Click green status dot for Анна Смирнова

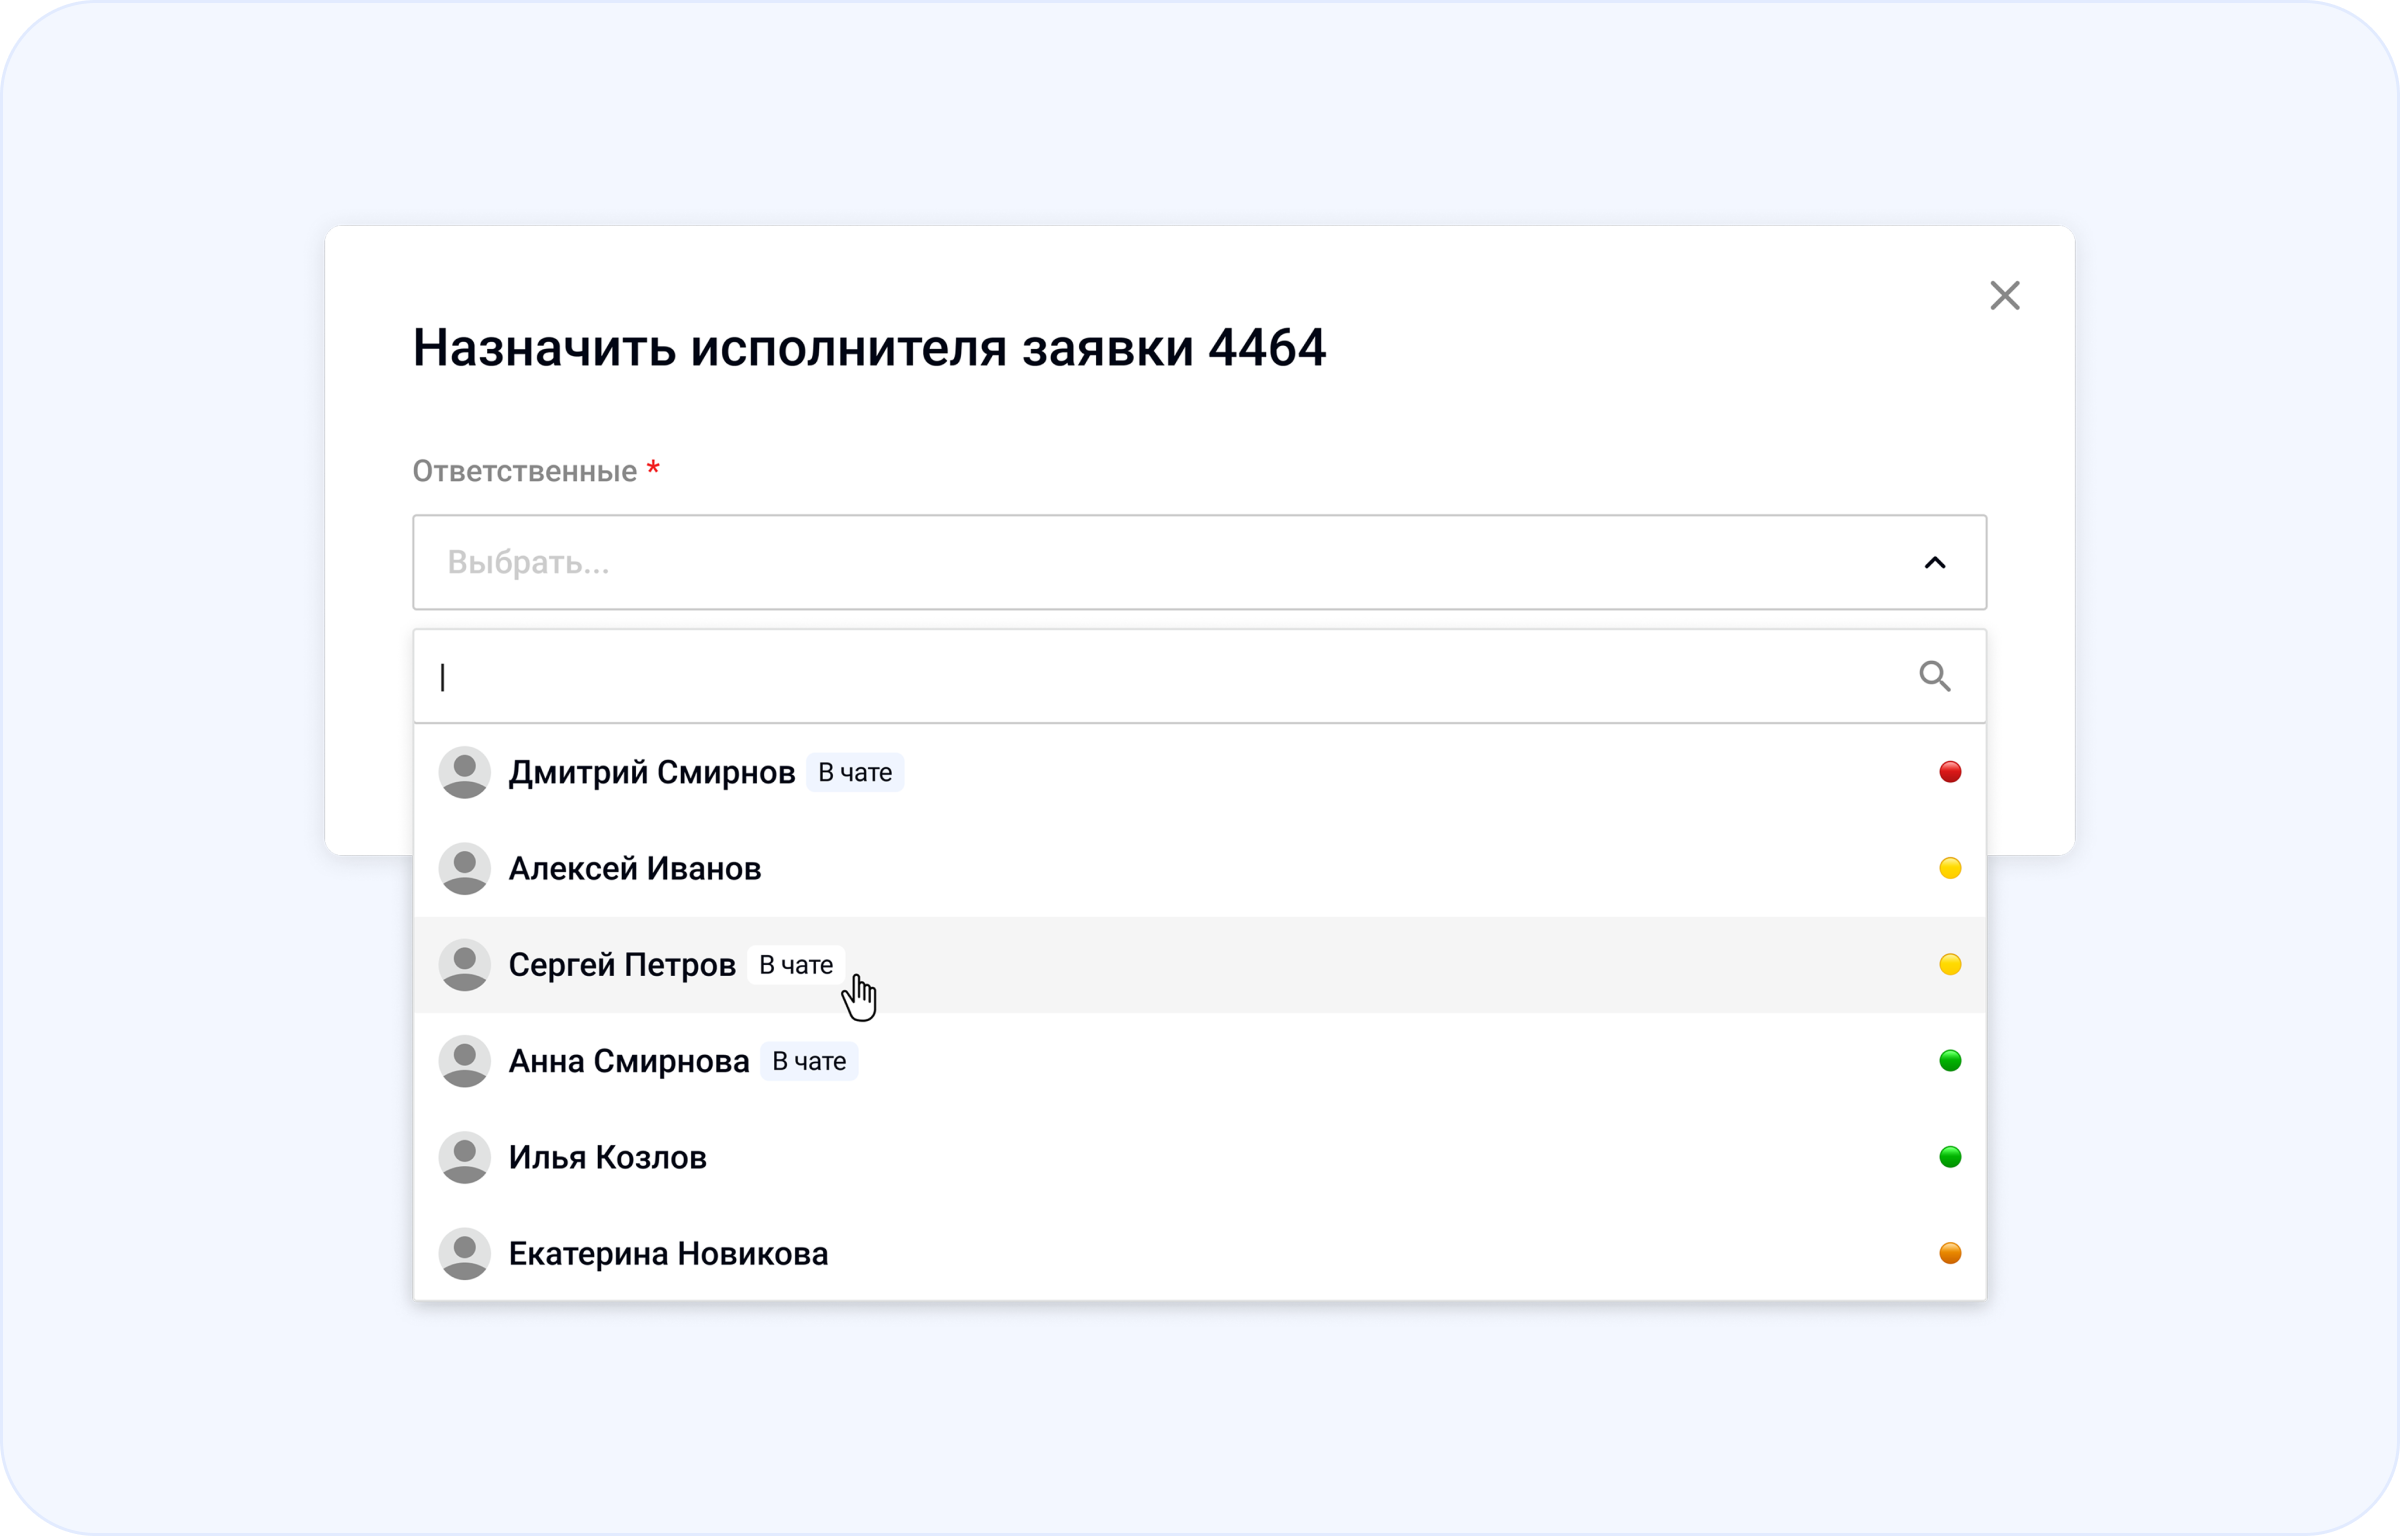(1950, 1060)
